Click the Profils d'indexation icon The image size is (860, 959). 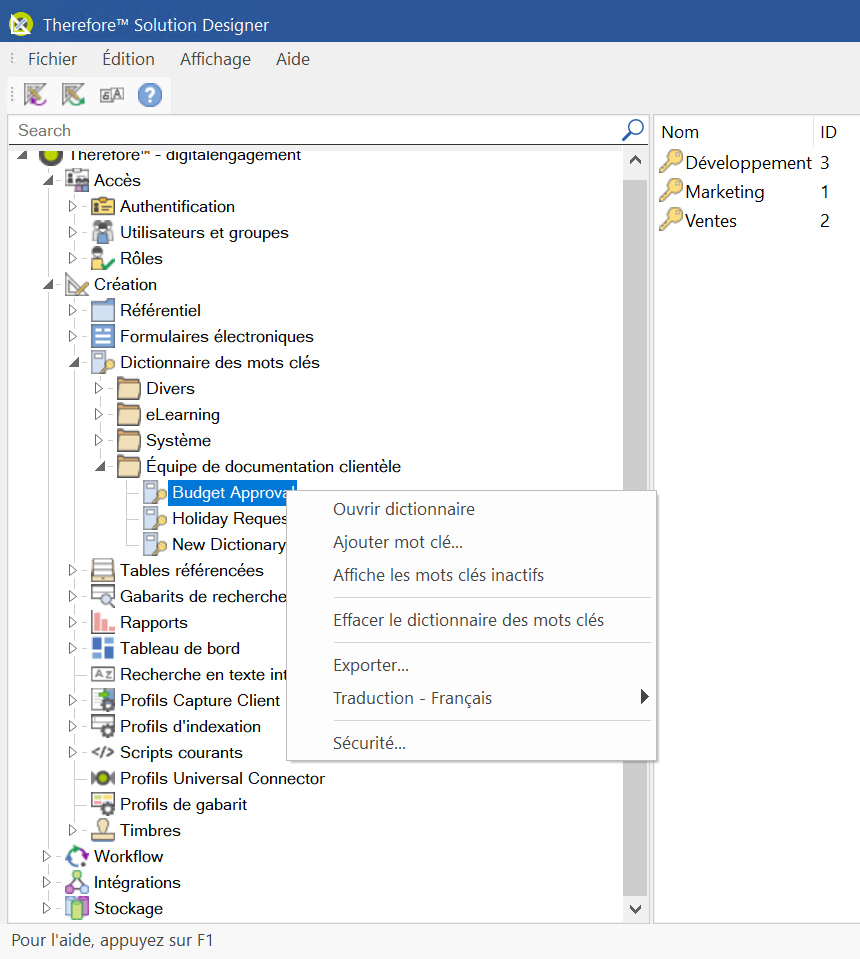coord(103,726)
